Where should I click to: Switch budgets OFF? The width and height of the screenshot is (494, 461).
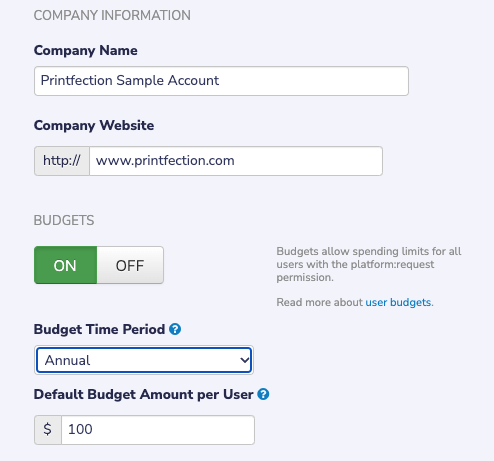(x=130, y=265)
